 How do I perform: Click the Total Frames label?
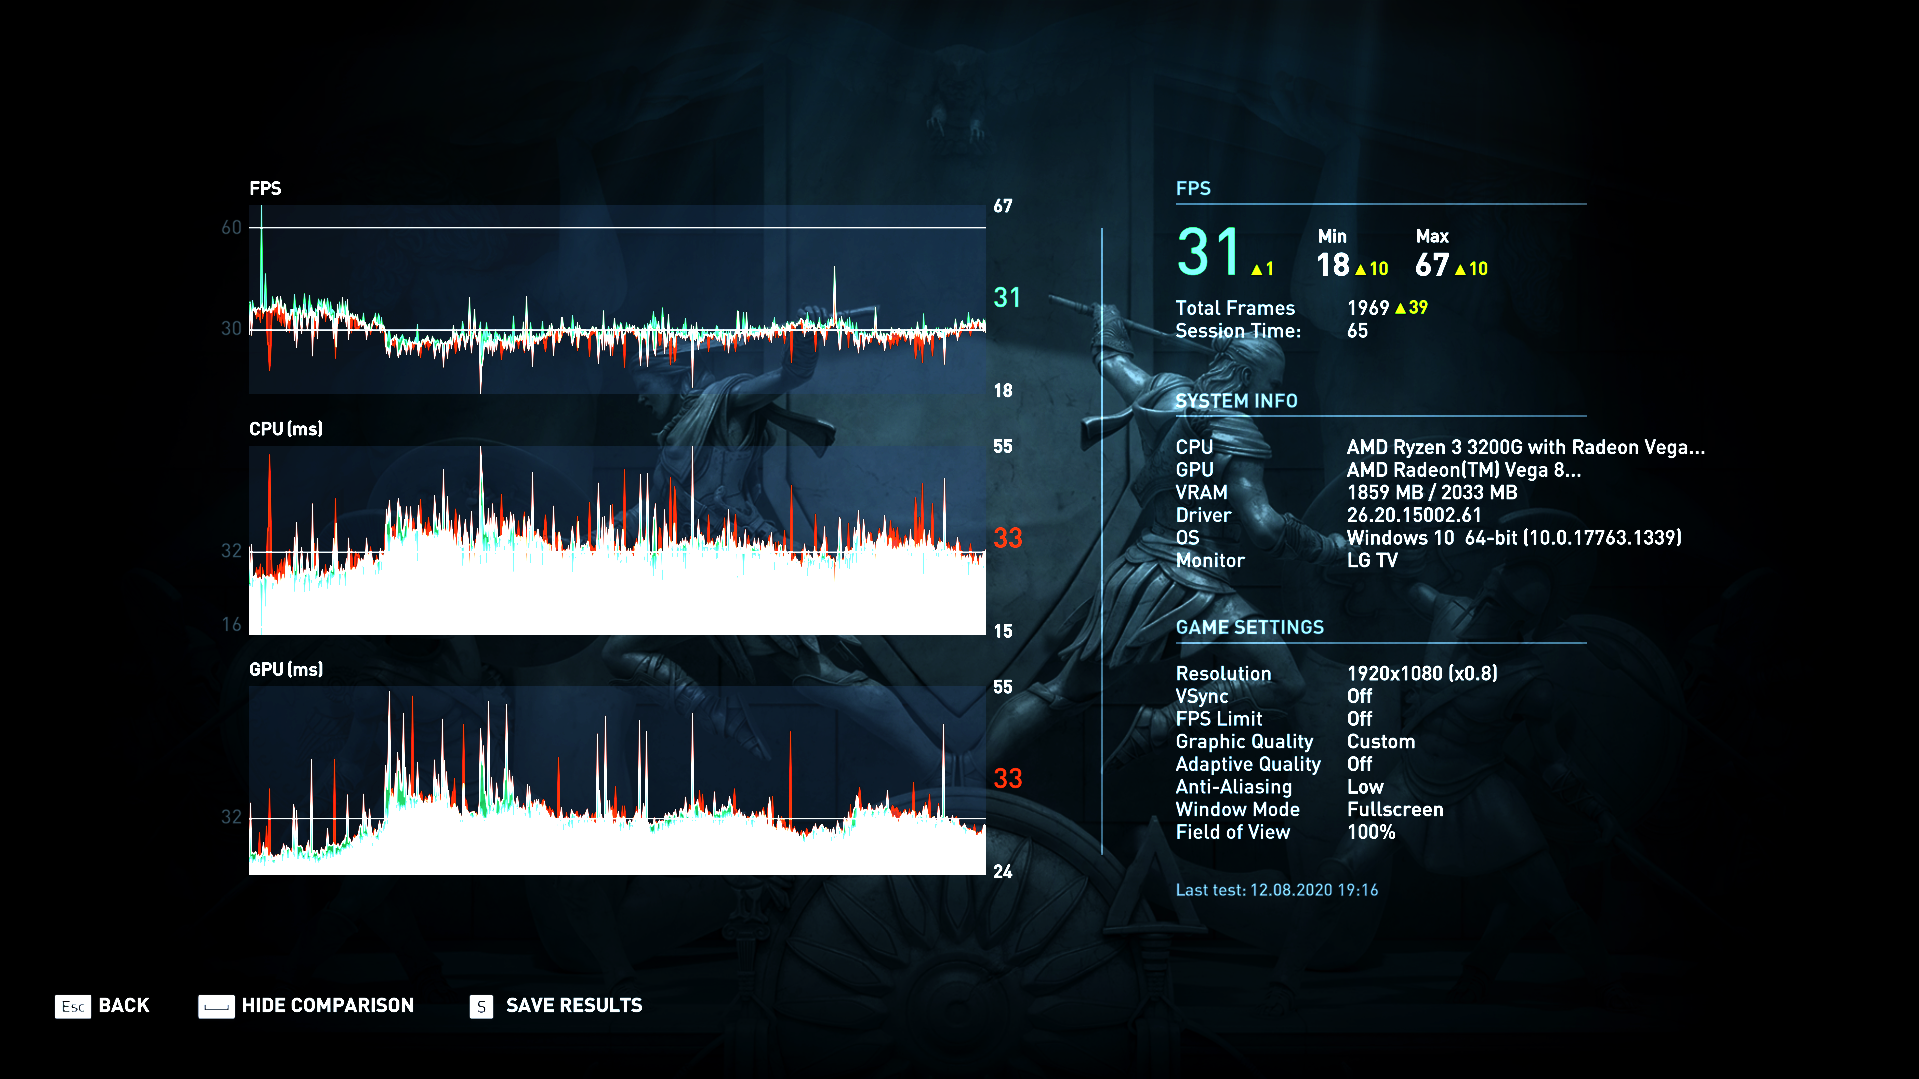pos(1235,308)
